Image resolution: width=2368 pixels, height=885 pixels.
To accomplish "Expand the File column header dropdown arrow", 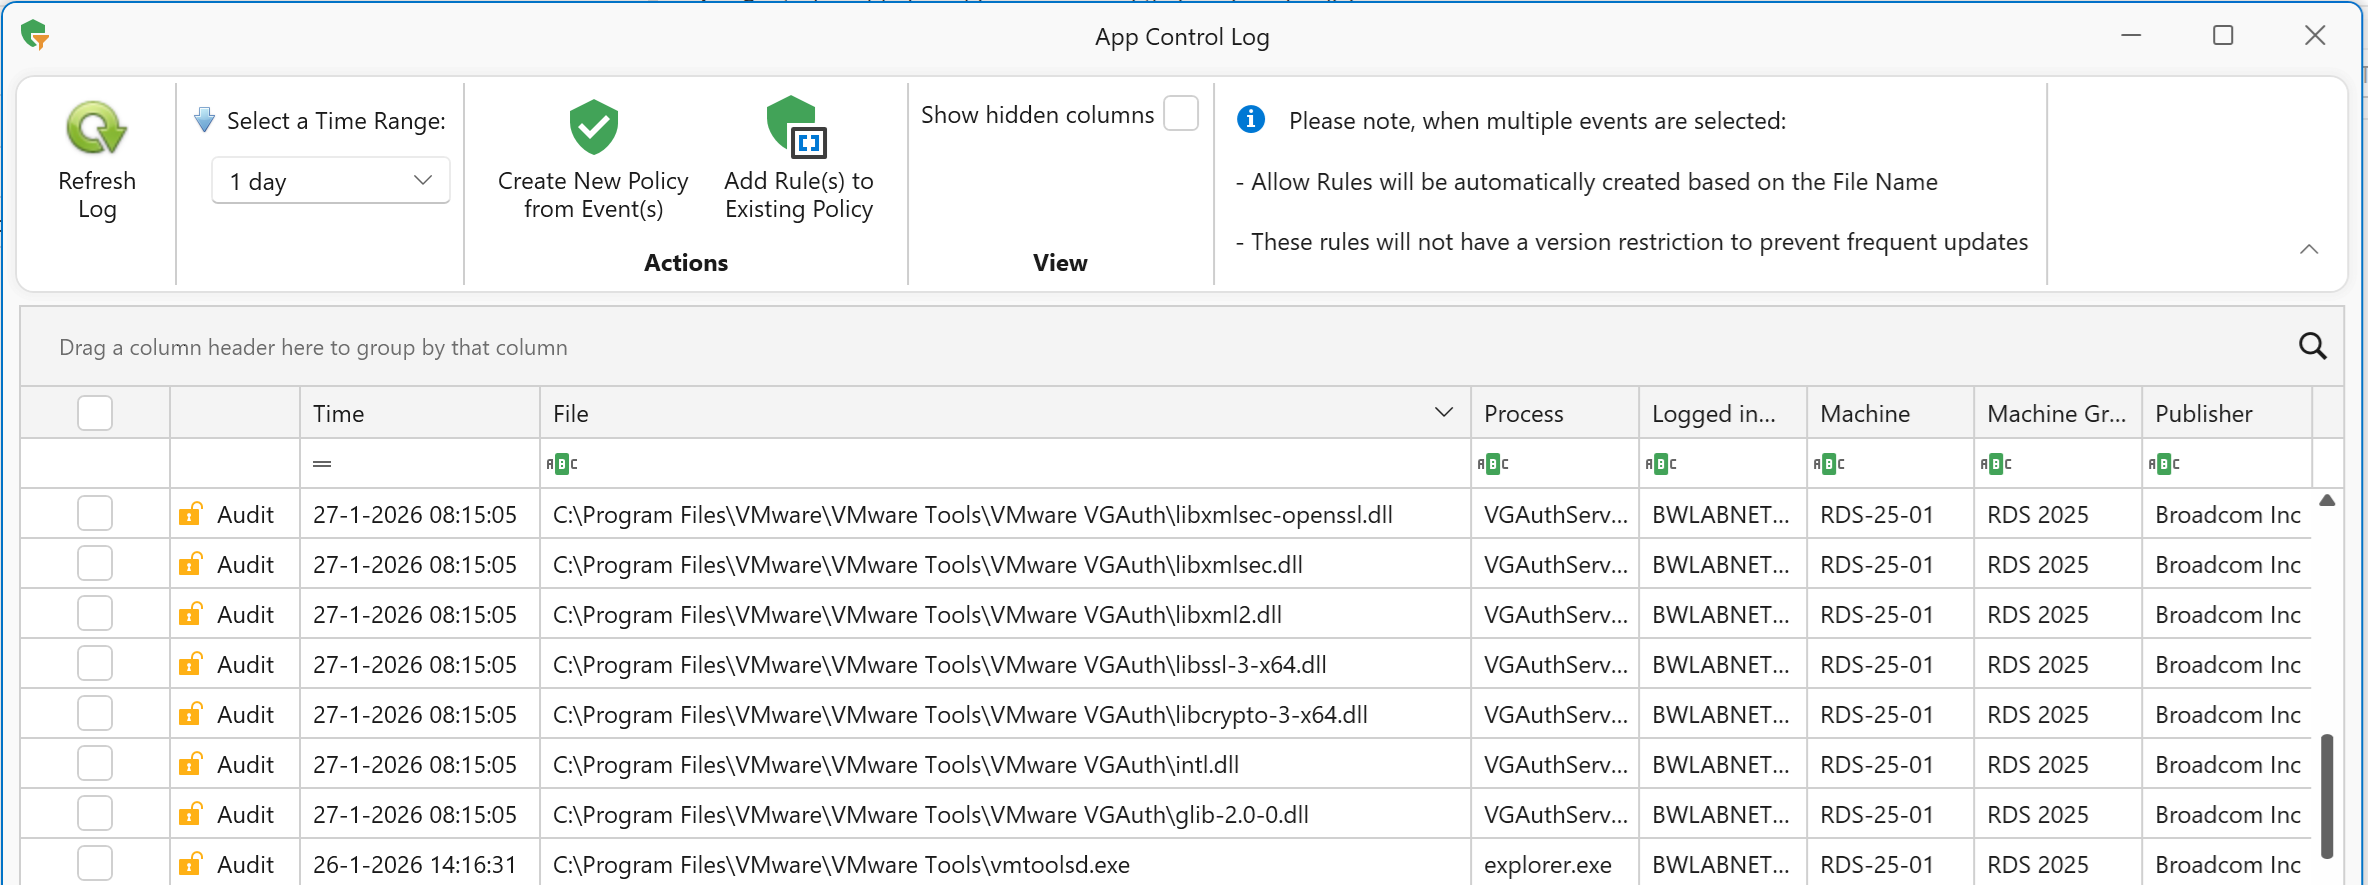I will tap(1443, 413).
